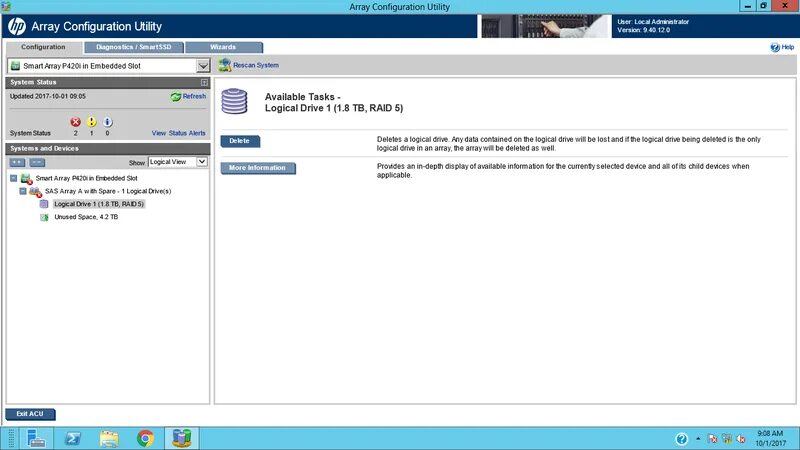
Task: Expand all tree nodes button
Action: tap(17, 162)
